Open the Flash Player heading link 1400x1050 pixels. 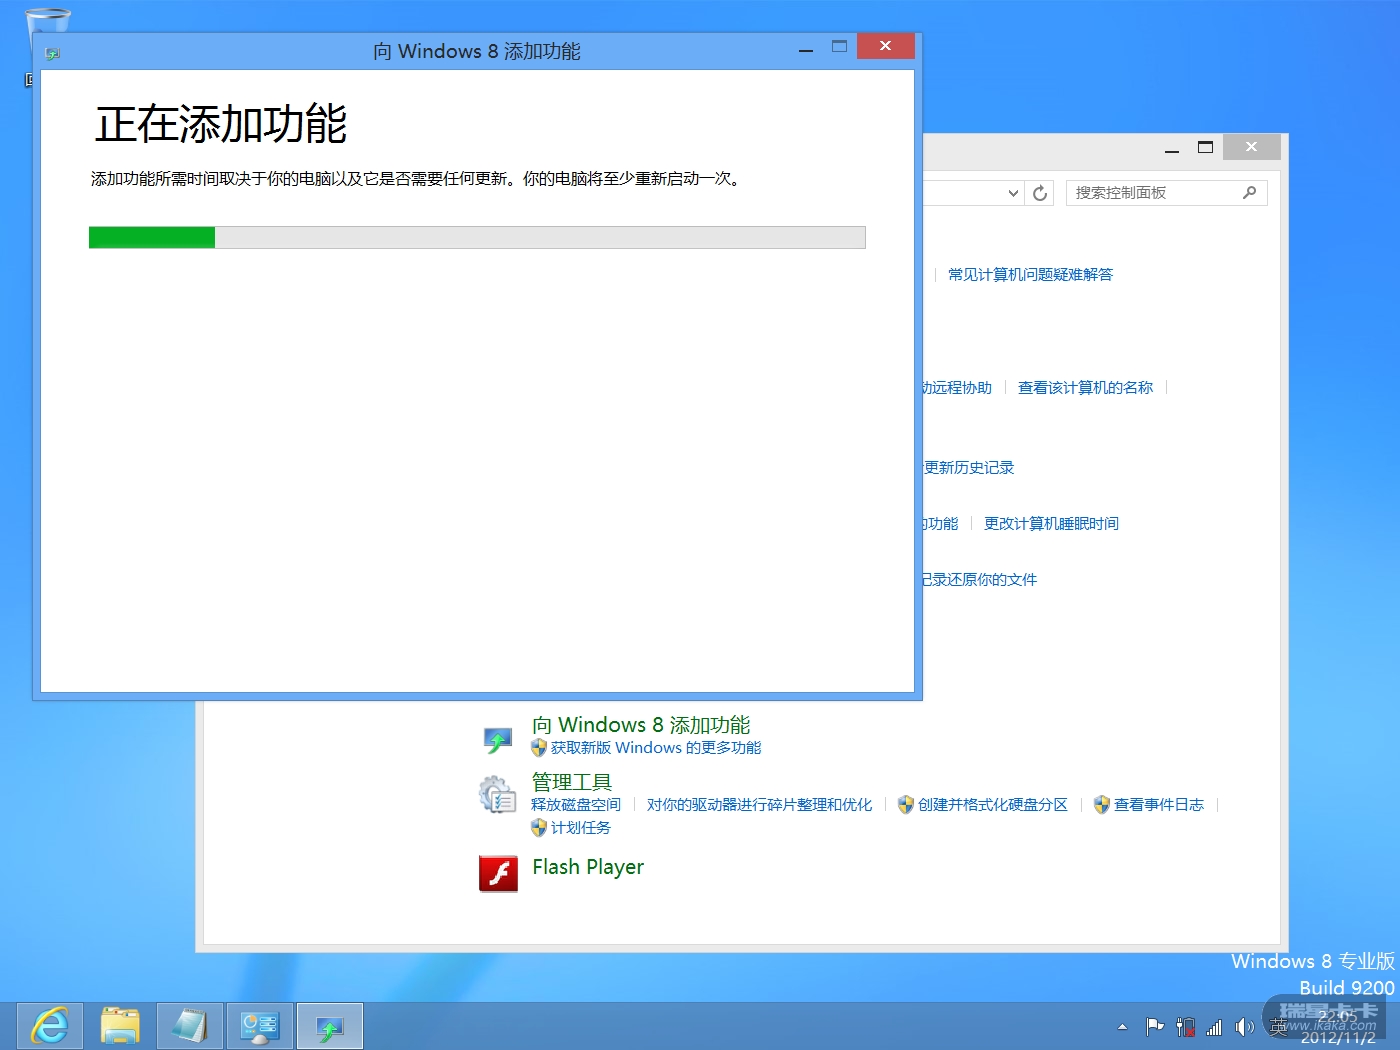coord(588,867)
